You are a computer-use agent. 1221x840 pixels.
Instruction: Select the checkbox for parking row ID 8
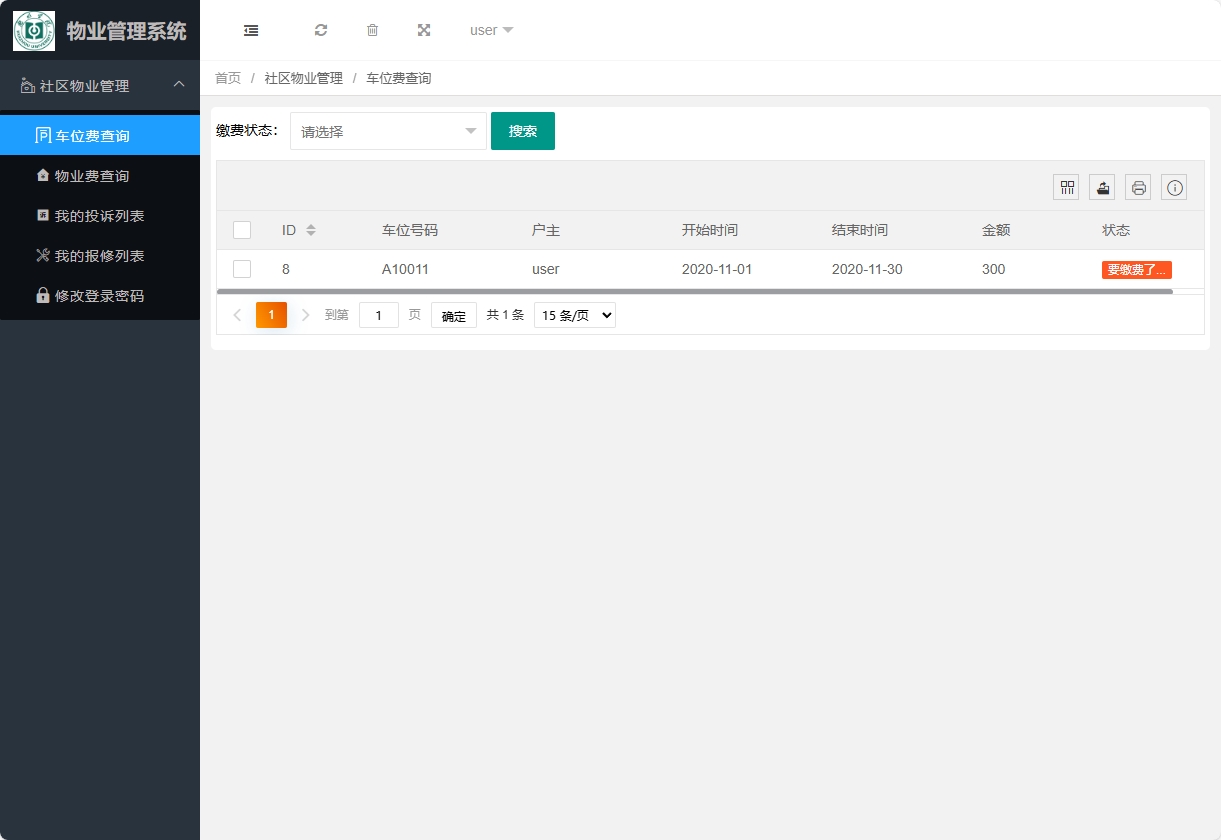pyautogui.click(x=242, y=268)
